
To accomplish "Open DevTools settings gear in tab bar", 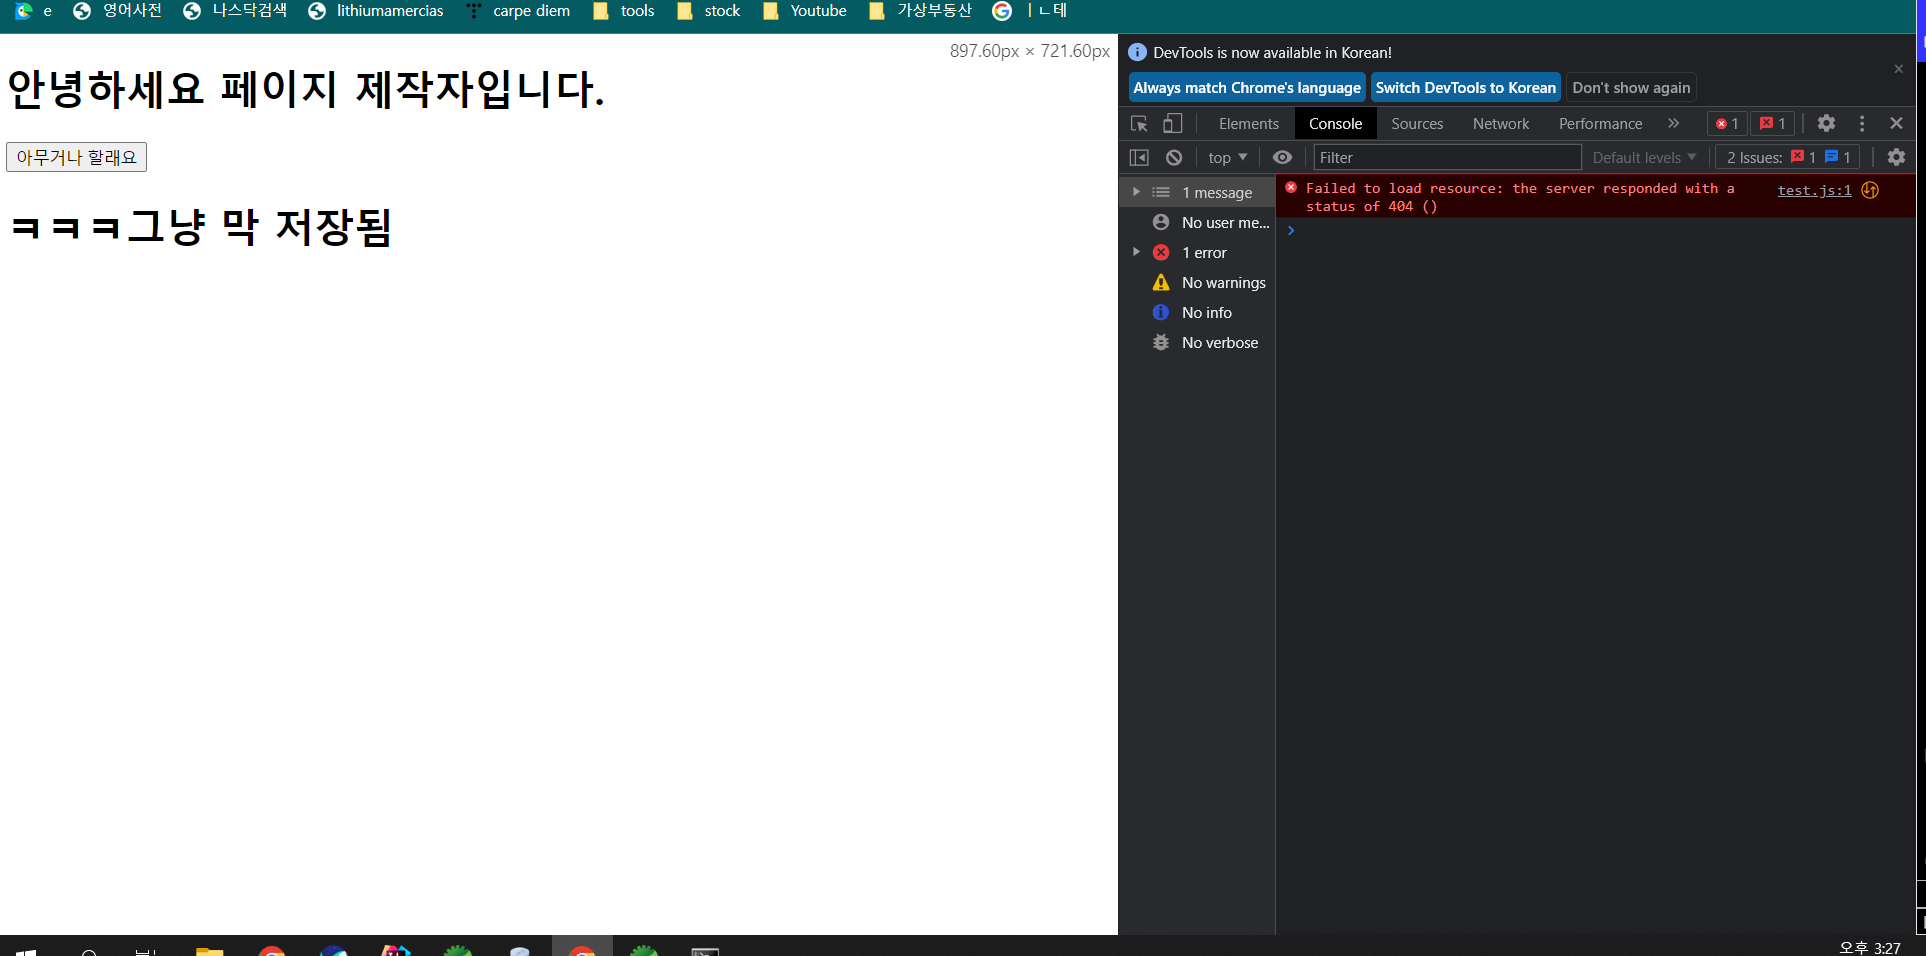I will pyautogui.click(x=1826, y=123).
